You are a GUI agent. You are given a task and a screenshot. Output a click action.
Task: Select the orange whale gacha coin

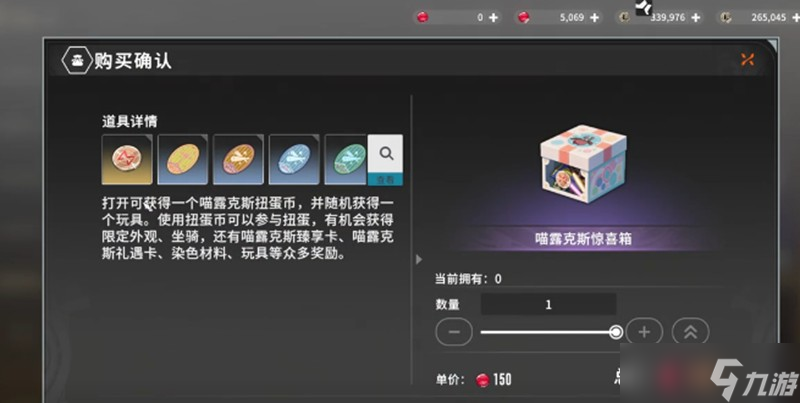click(x=237, y=160)
